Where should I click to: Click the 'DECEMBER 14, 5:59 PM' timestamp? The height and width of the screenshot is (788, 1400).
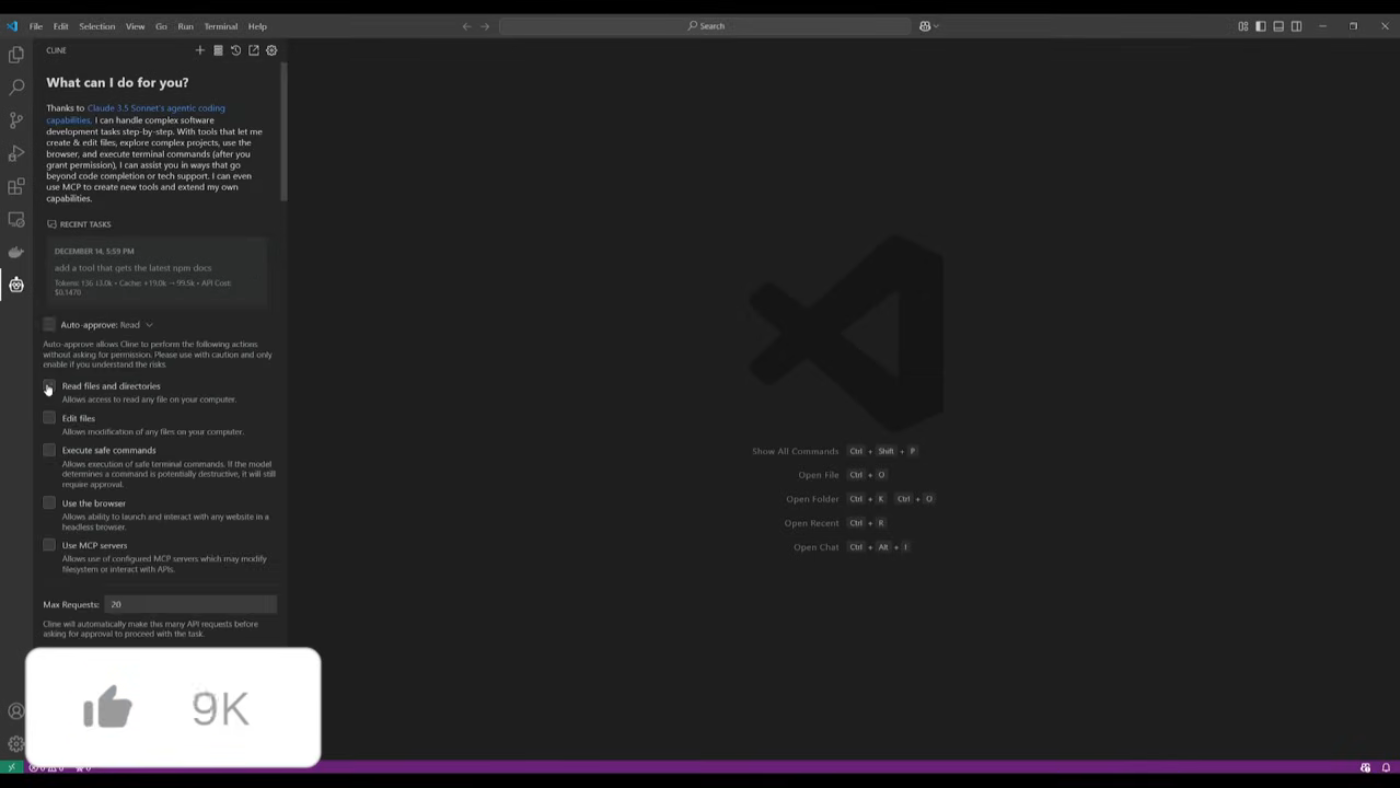pos(94,251)
